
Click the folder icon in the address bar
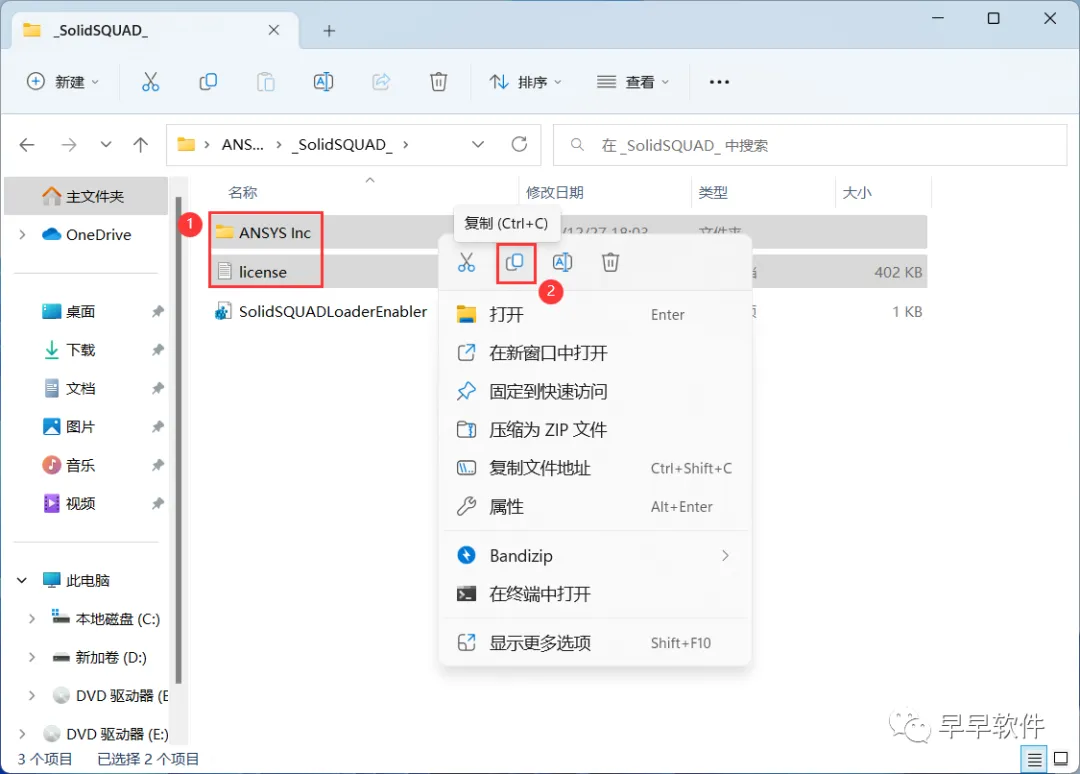[x=186, y=145]
